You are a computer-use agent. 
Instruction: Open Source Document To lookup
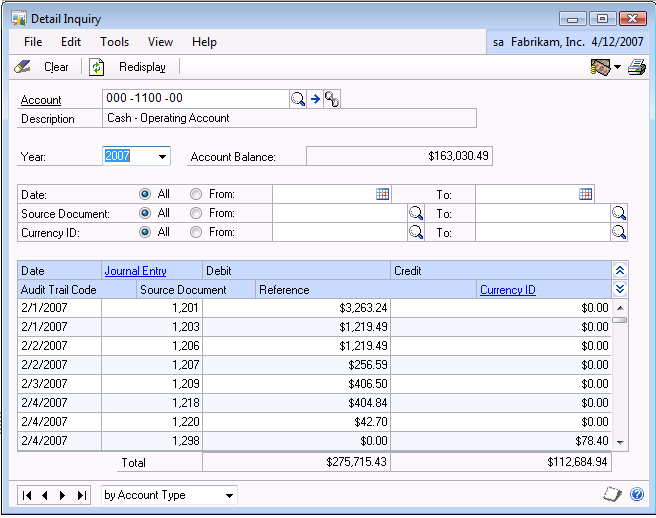pos(619,213)
